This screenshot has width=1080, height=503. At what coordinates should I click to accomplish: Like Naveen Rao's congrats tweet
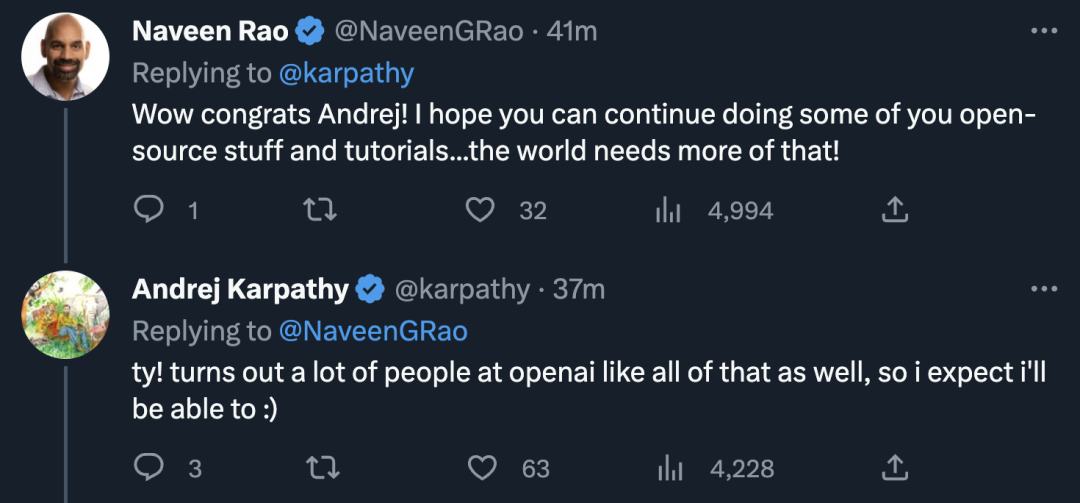[482, 209]
